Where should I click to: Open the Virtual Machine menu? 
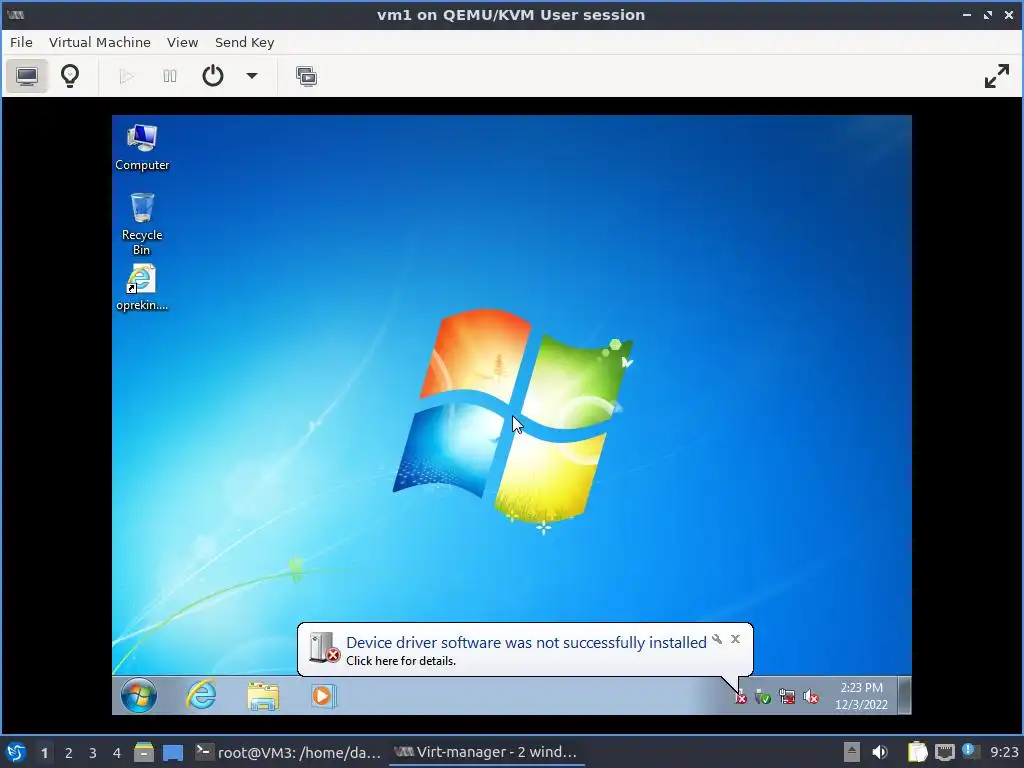click(100, 42)
